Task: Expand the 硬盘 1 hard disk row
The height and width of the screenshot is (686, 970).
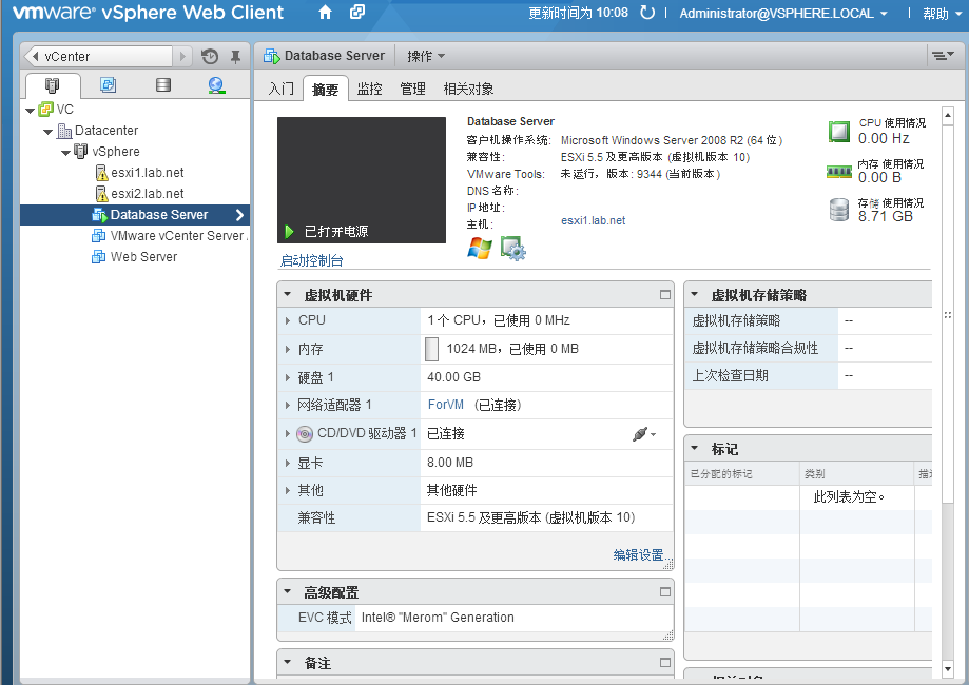Action: [x=288, y=377]
